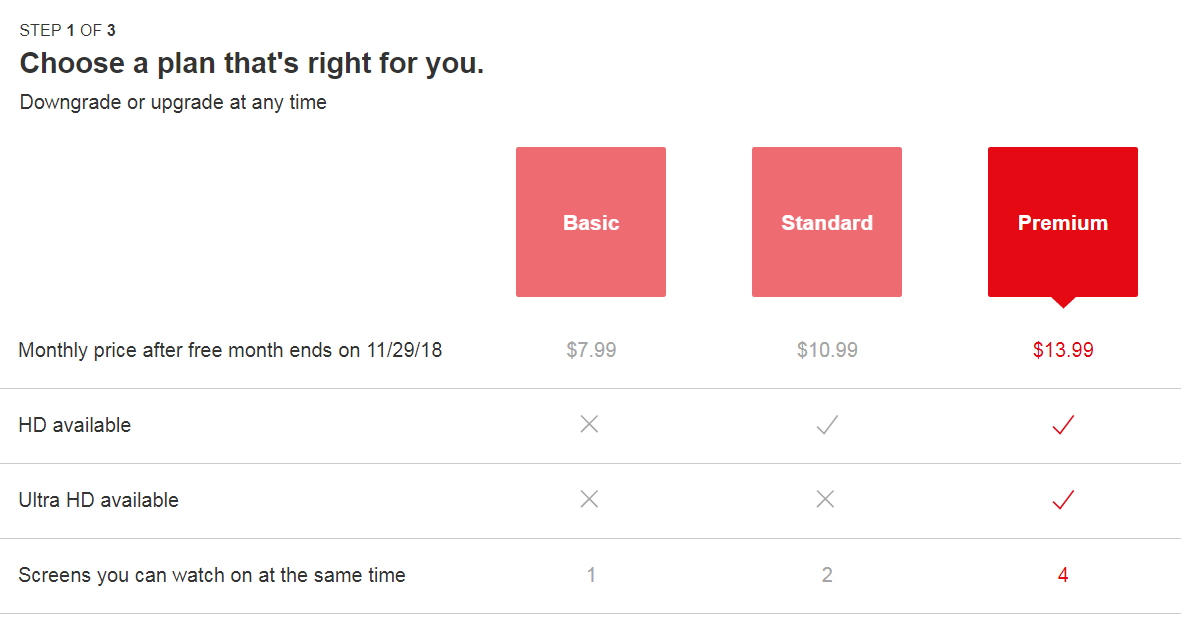The width and height of the screenshot is (1197, 623).
Task: Click the Standard Ultra HD X icon
Action: (825, 499)
